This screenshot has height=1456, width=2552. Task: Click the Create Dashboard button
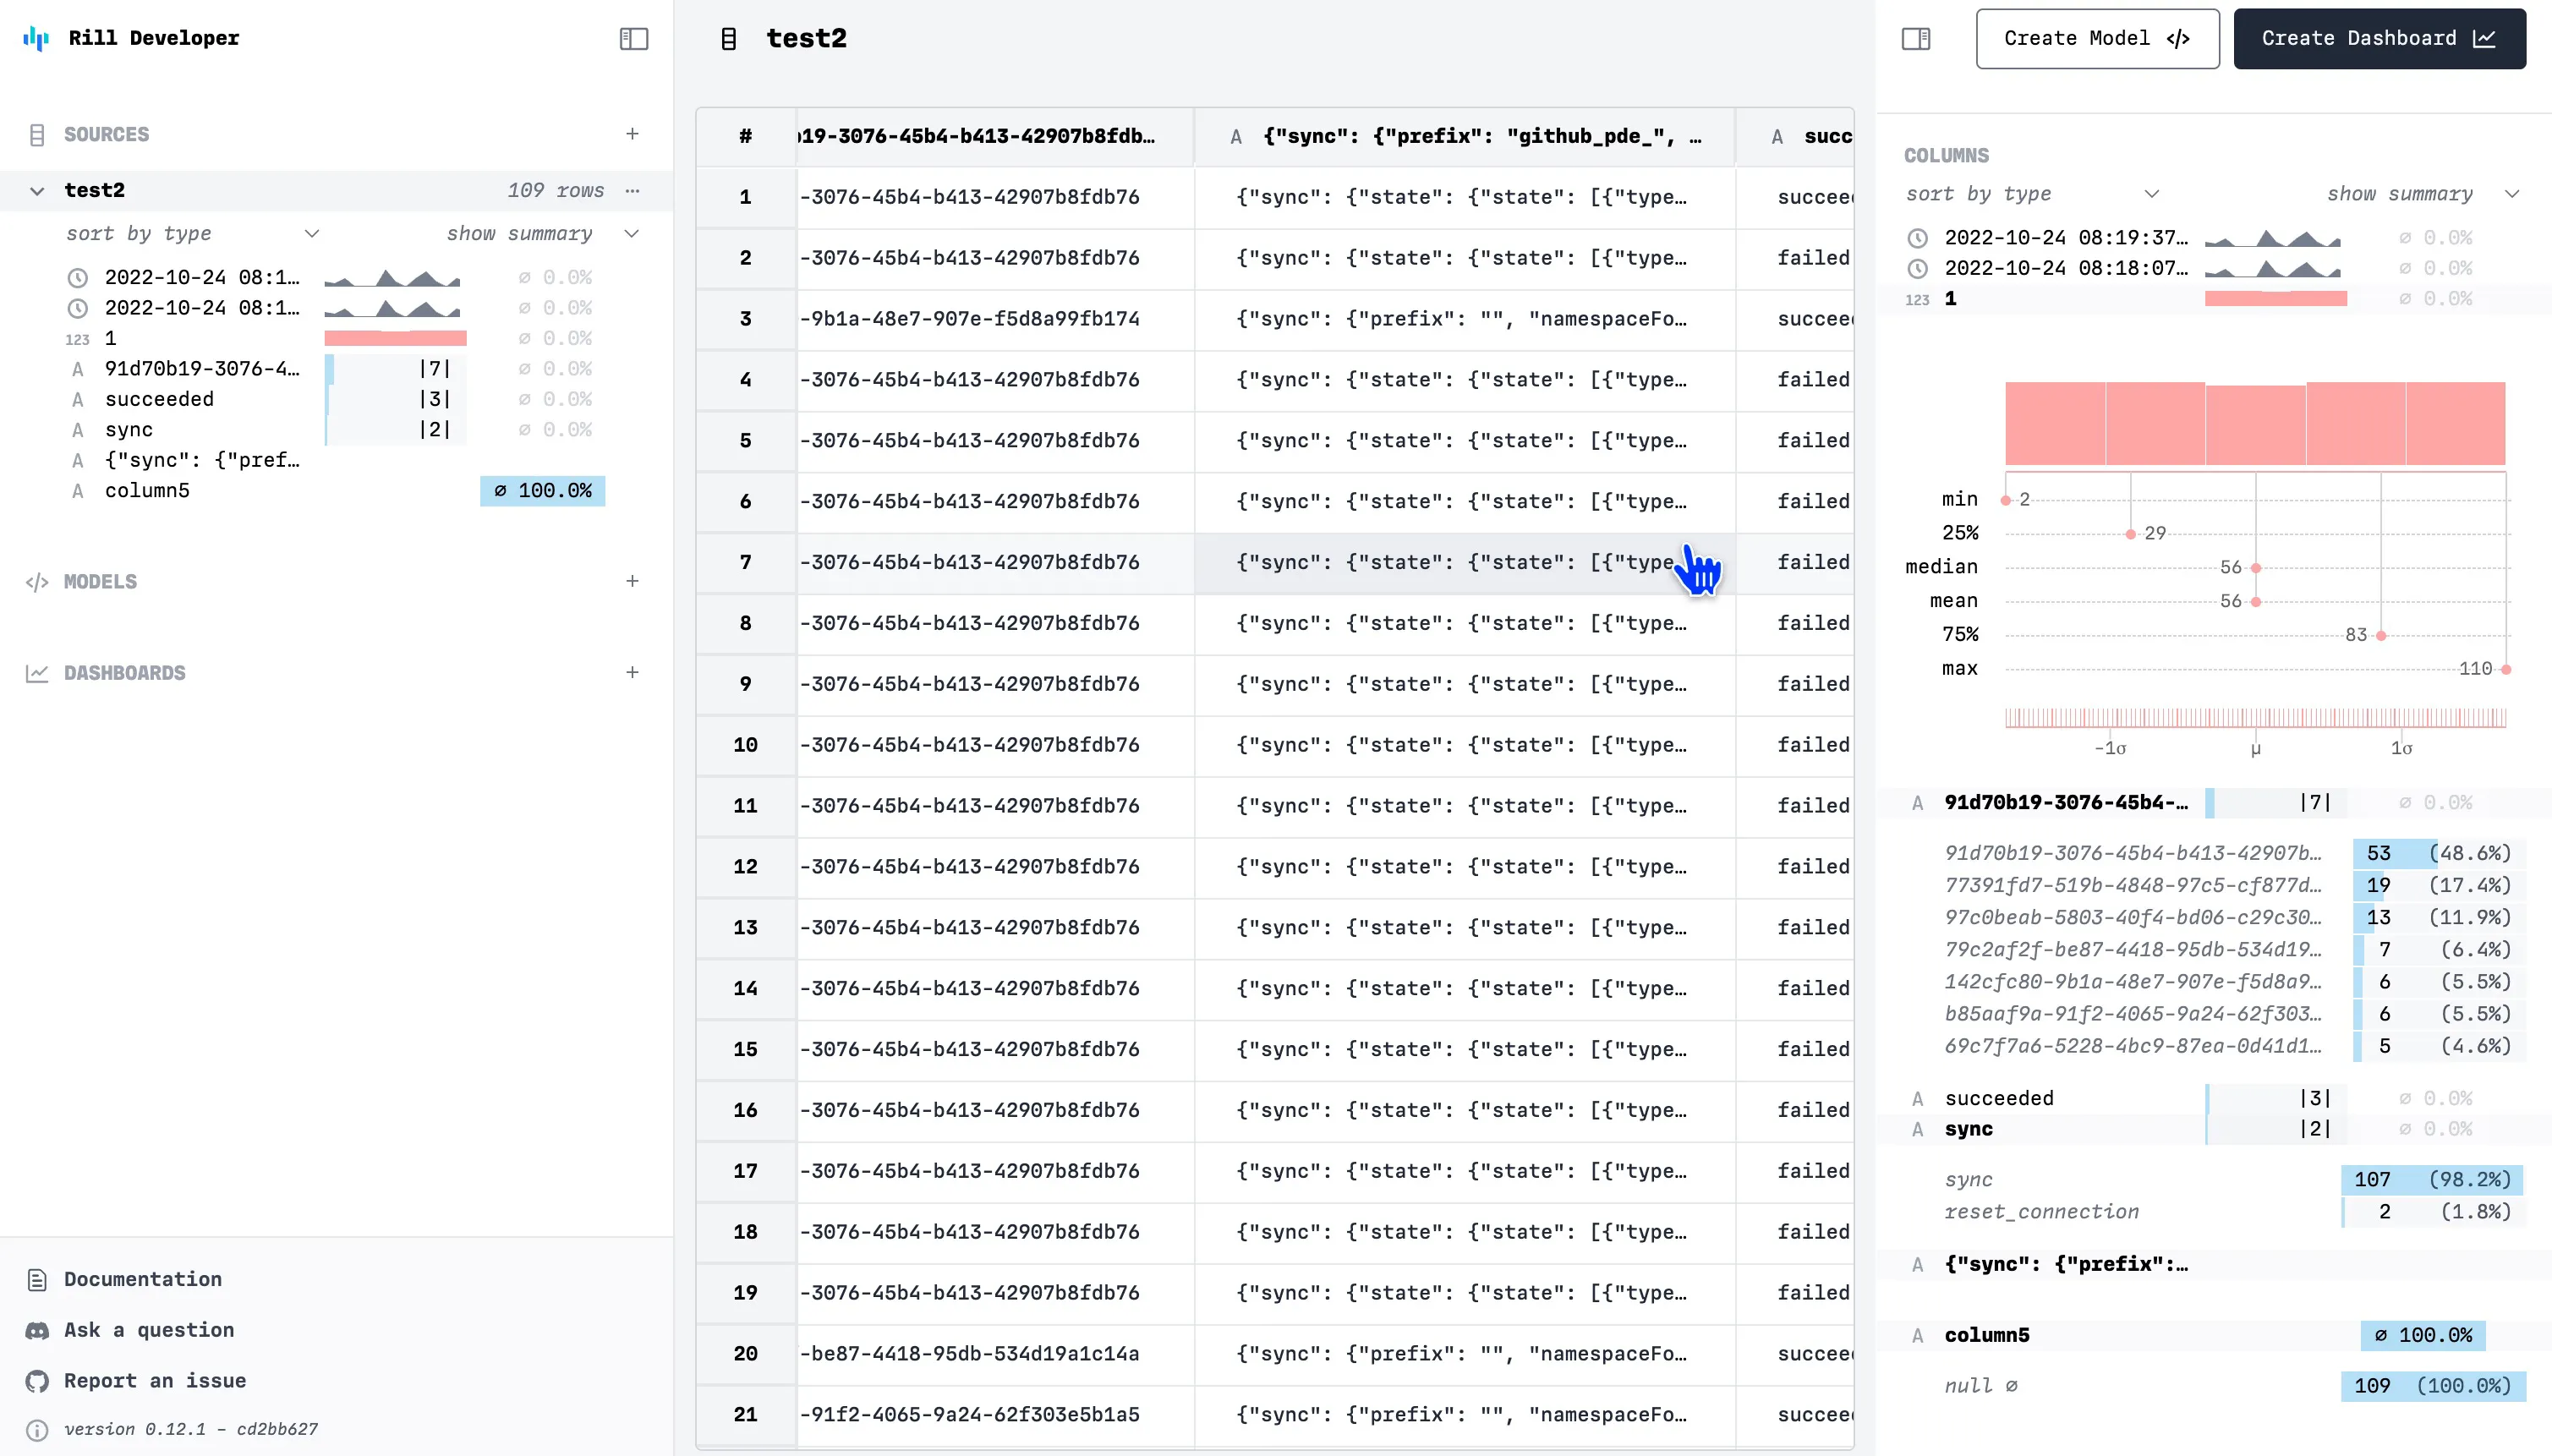(2379, 39)
